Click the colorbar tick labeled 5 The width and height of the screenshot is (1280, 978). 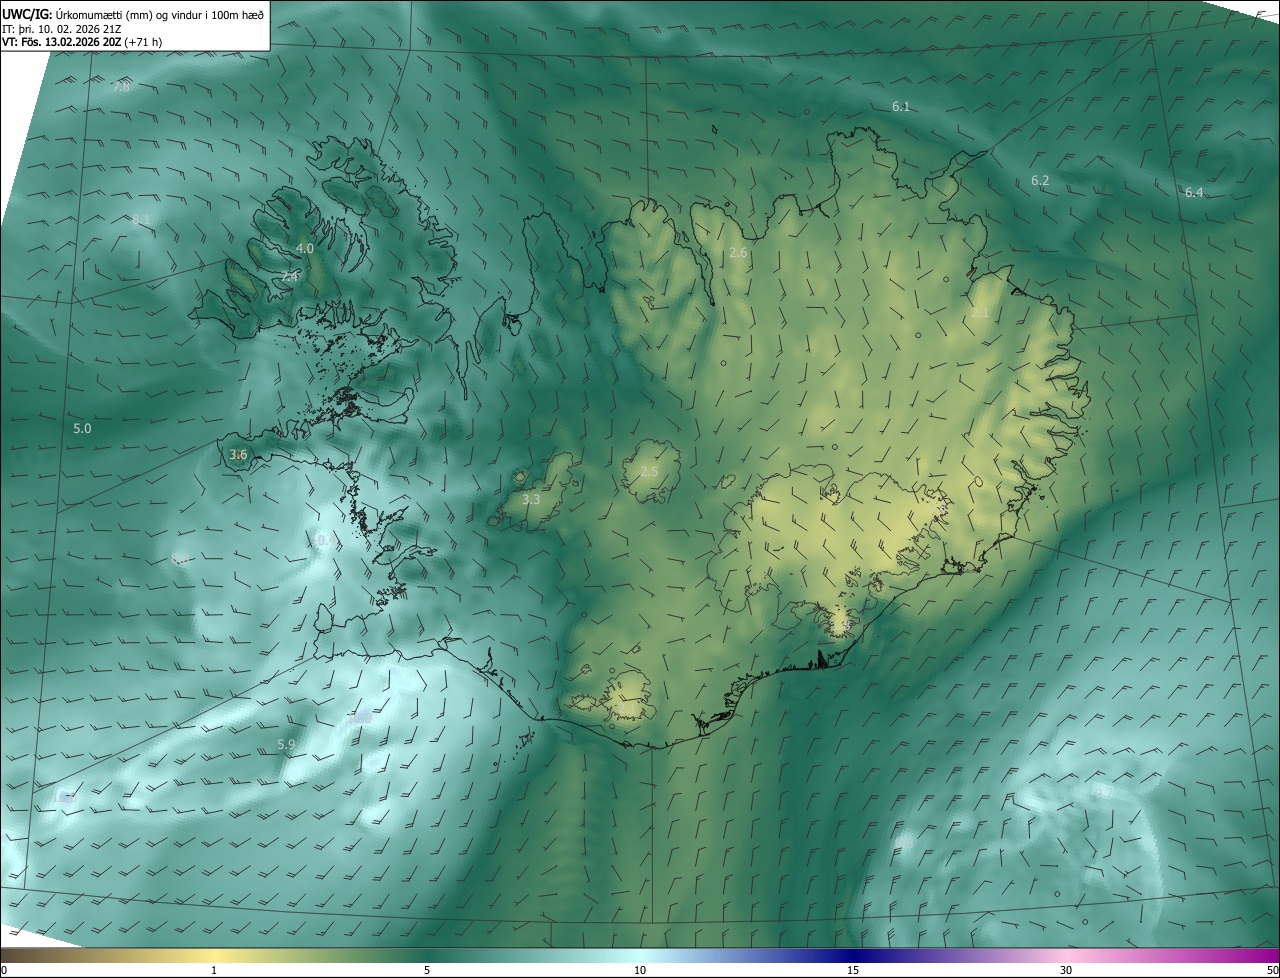pyautogui.click(x=427, y=970)
